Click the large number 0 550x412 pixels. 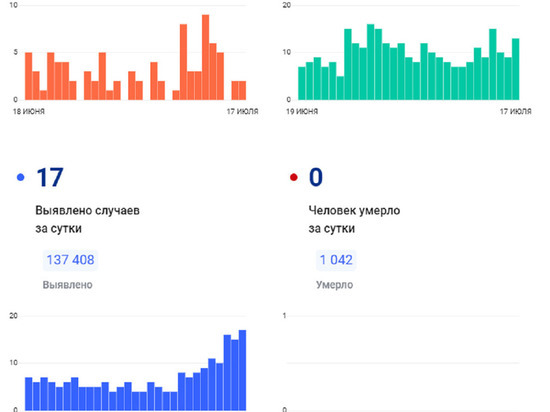click(316, 177)
